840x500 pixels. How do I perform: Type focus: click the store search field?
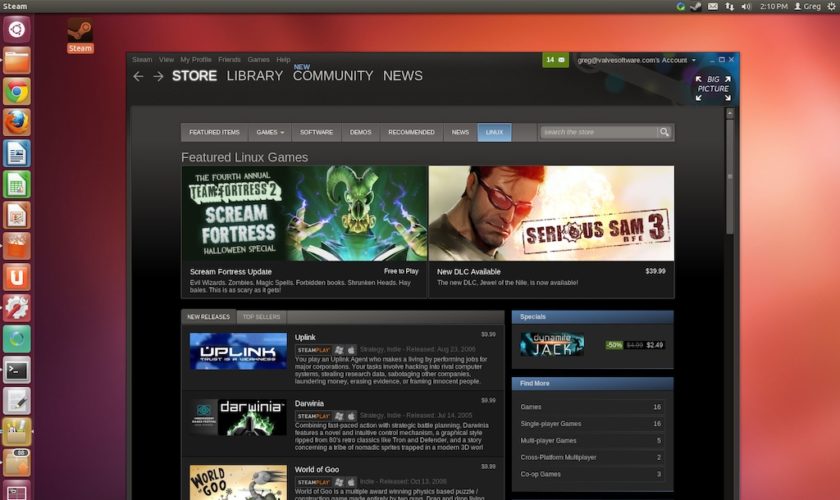[598, 132]
